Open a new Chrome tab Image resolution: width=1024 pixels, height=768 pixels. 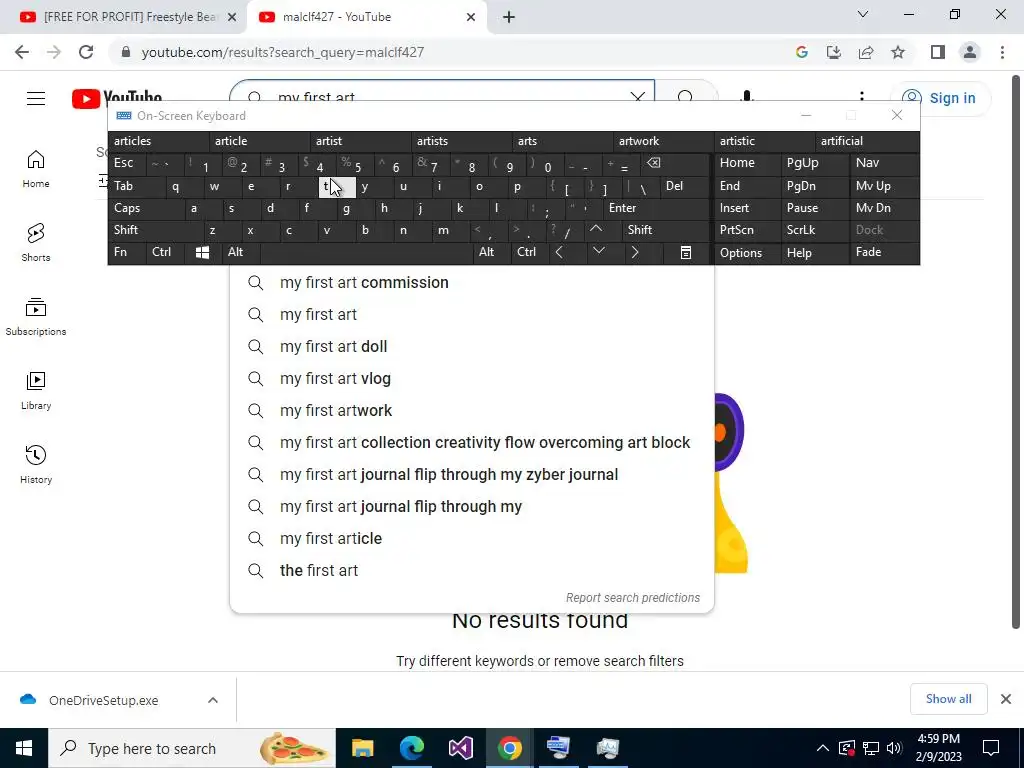[x=509, y=17]
